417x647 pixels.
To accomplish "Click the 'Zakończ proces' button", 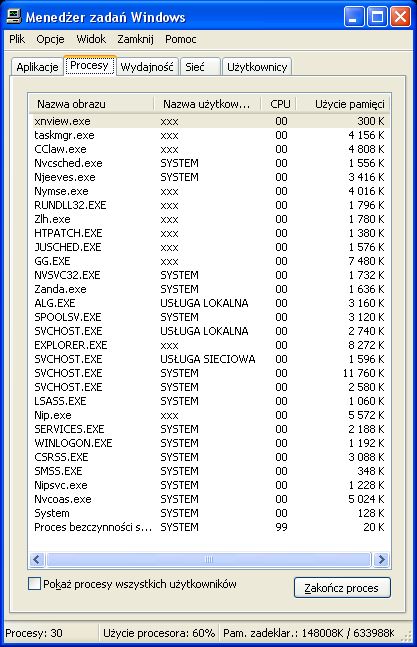I will coord(342,588).
